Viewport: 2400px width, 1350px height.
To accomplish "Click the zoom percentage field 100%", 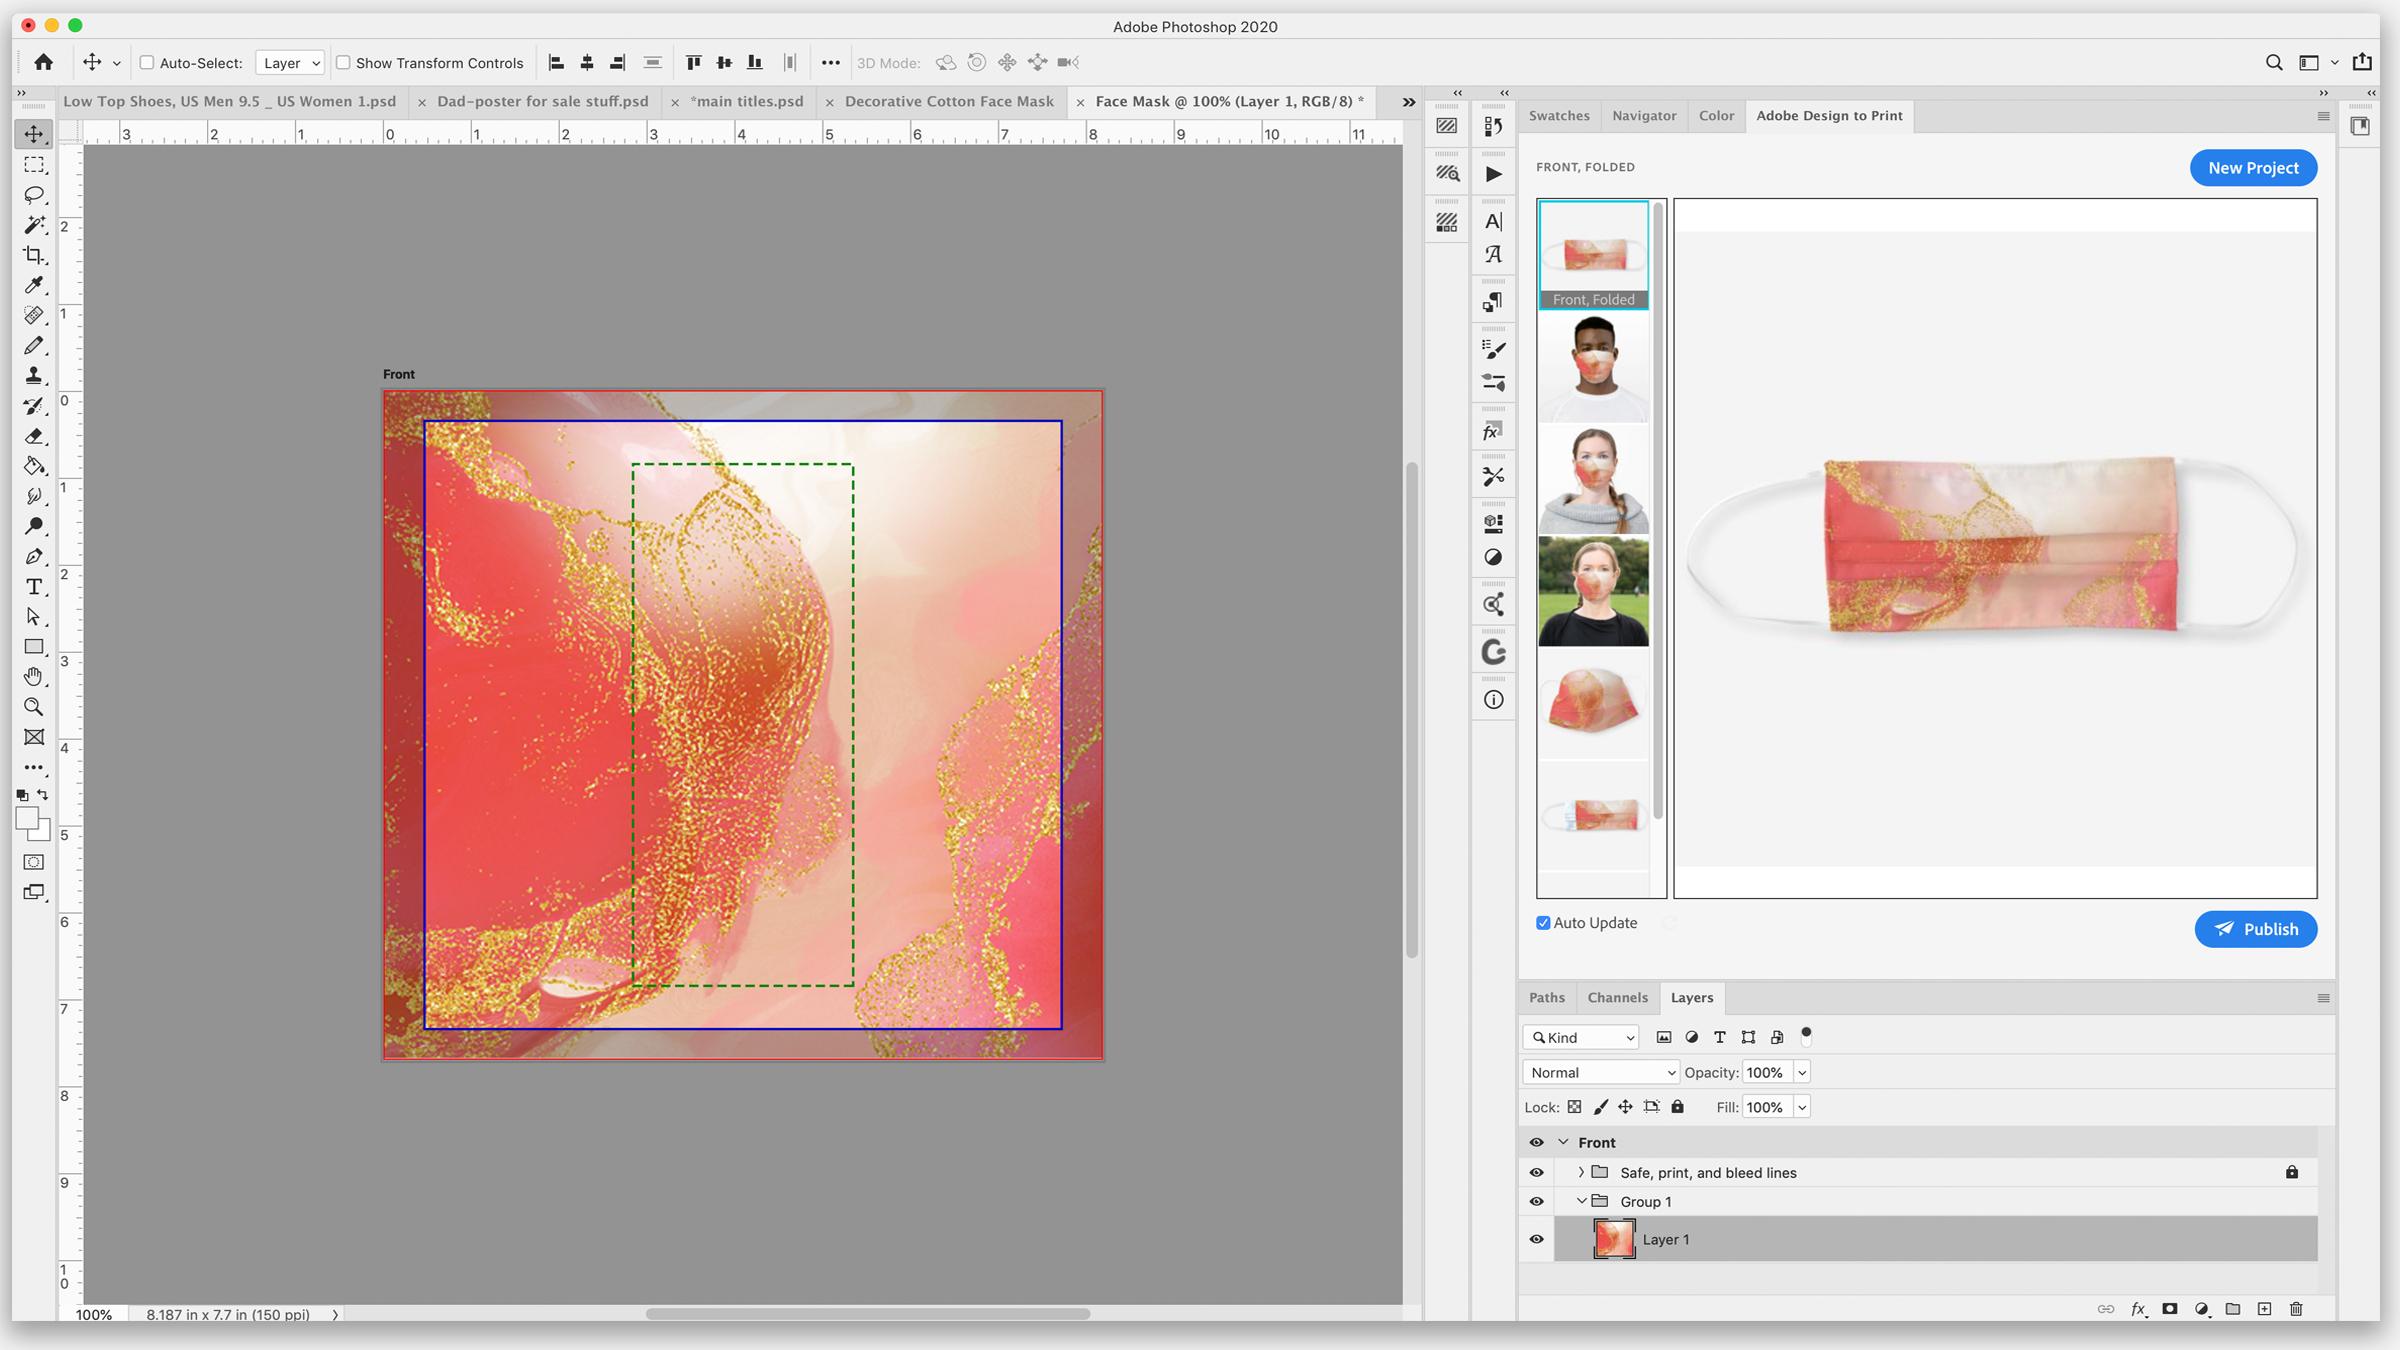I will (94, 1314).
